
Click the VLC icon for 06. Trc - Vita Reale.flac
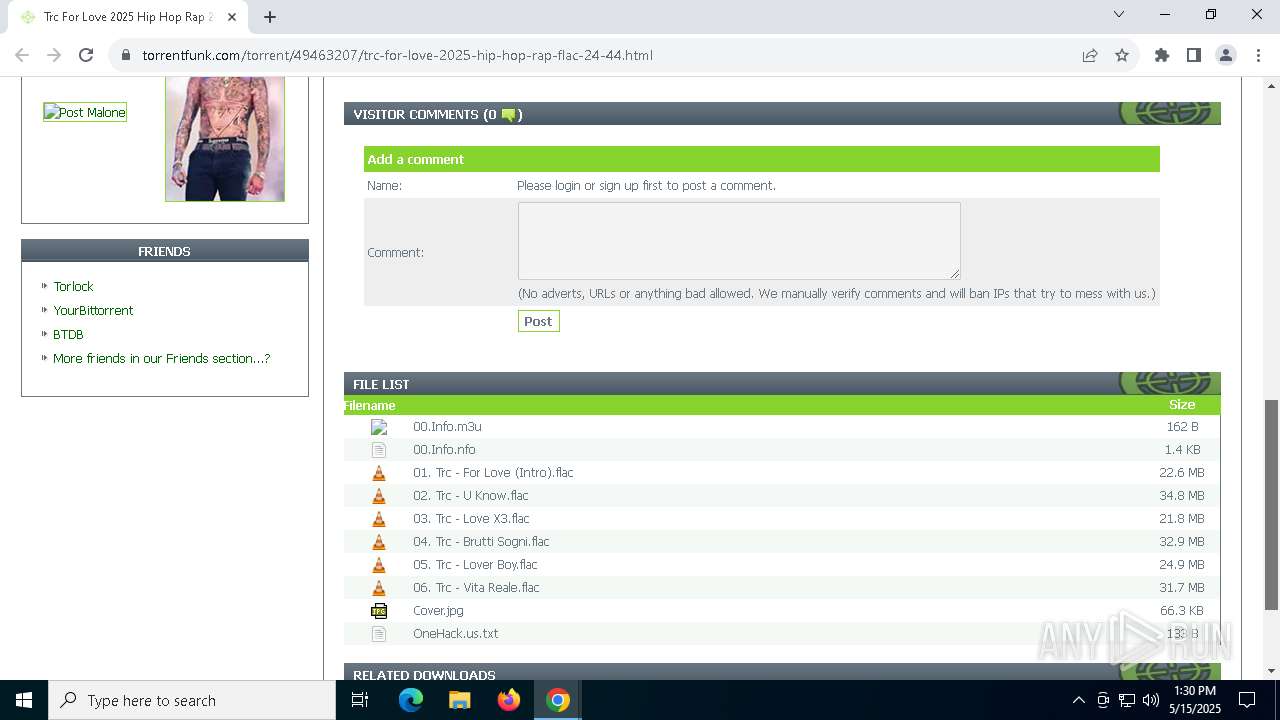click(379, 588)
